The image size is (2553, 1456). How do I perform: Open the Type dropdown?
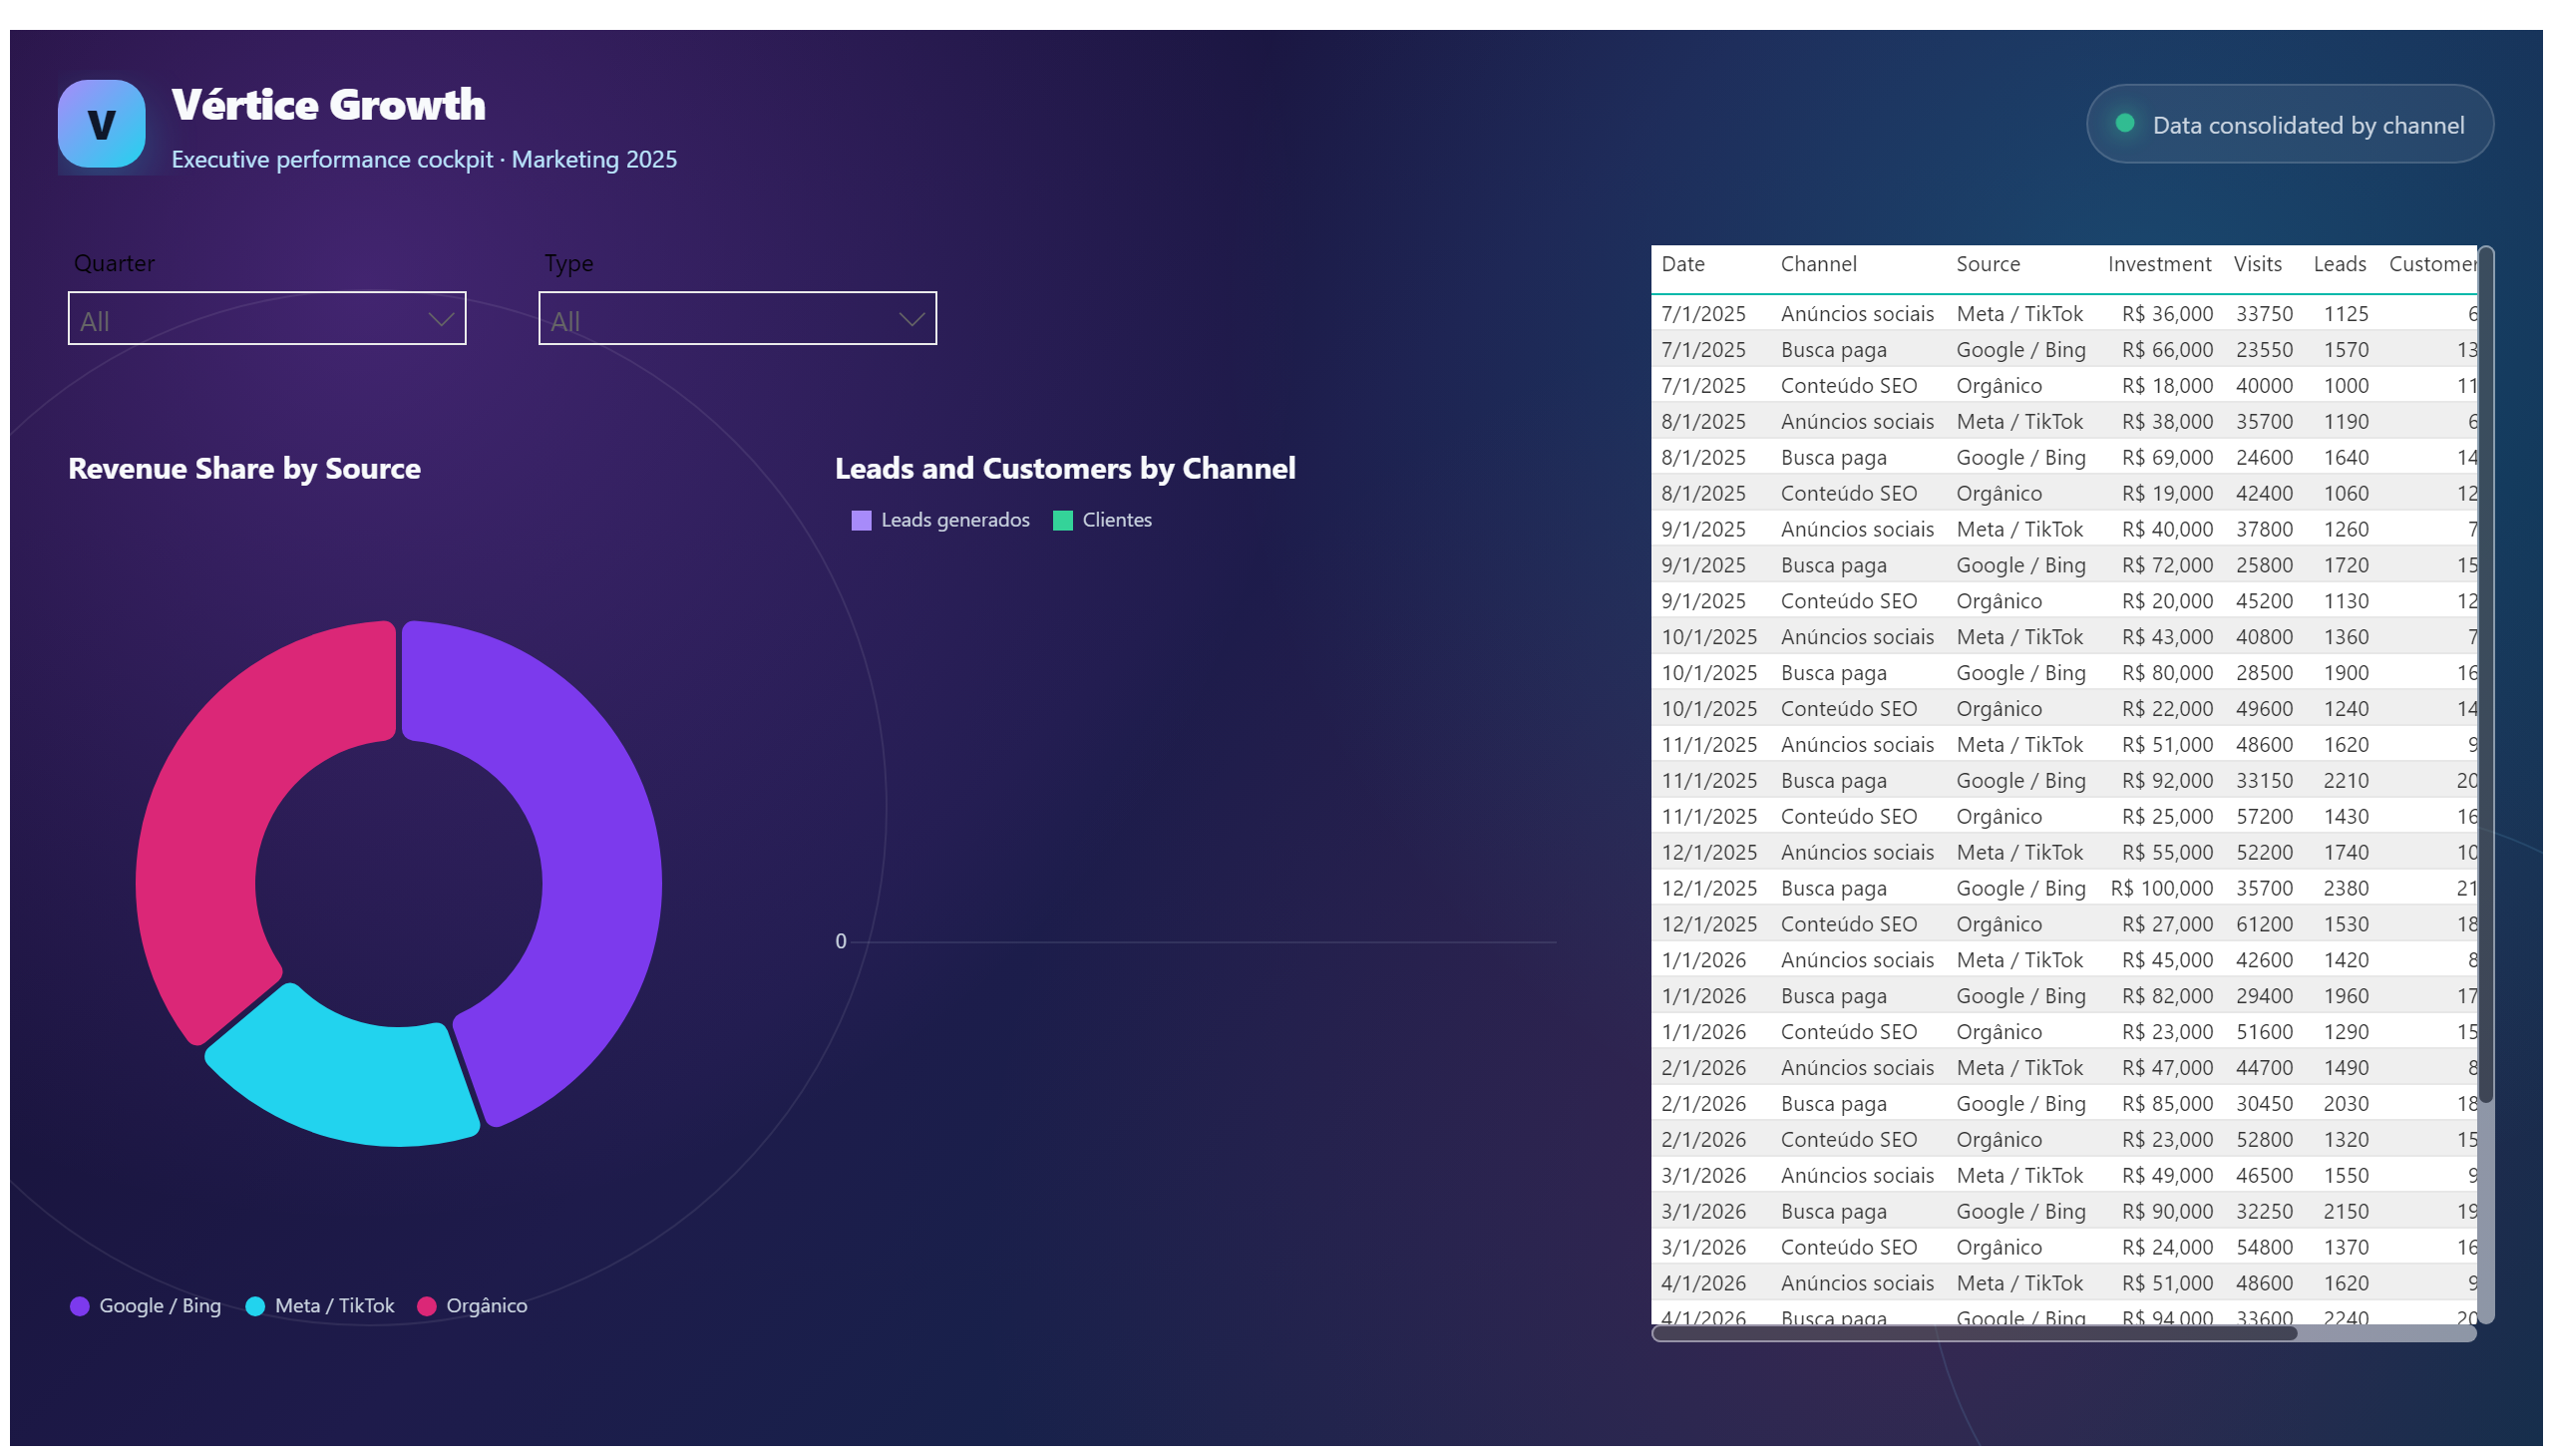(738, 319)
